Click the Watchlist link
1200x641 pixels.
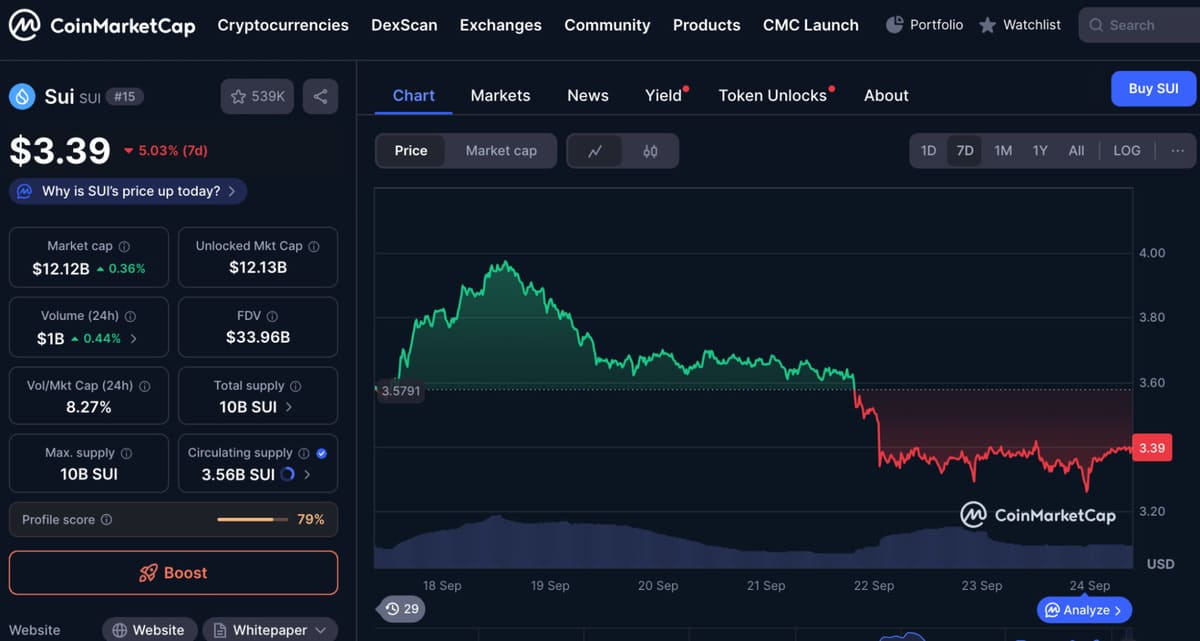point(1020,25)
